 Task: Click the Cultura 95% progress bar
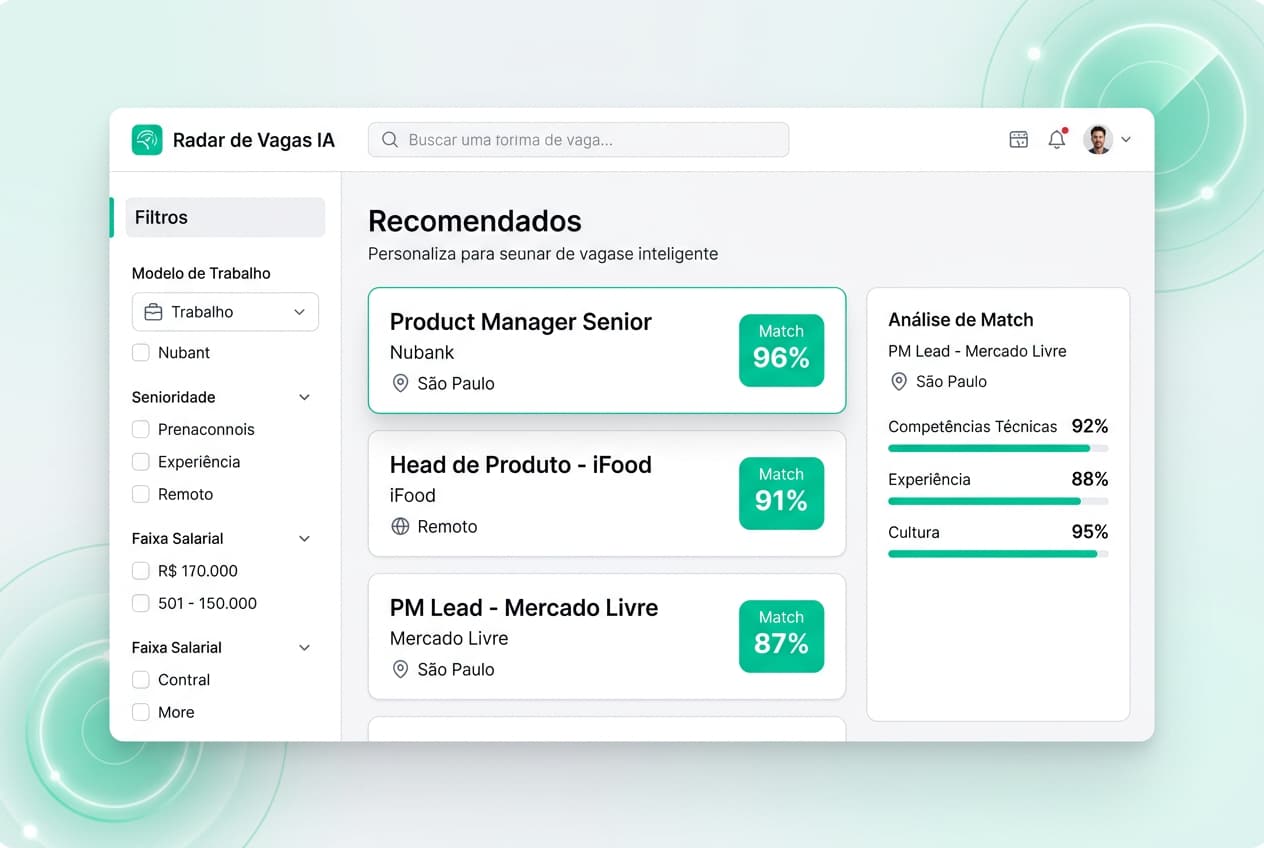pyautogui.click(x=998, y=554)
